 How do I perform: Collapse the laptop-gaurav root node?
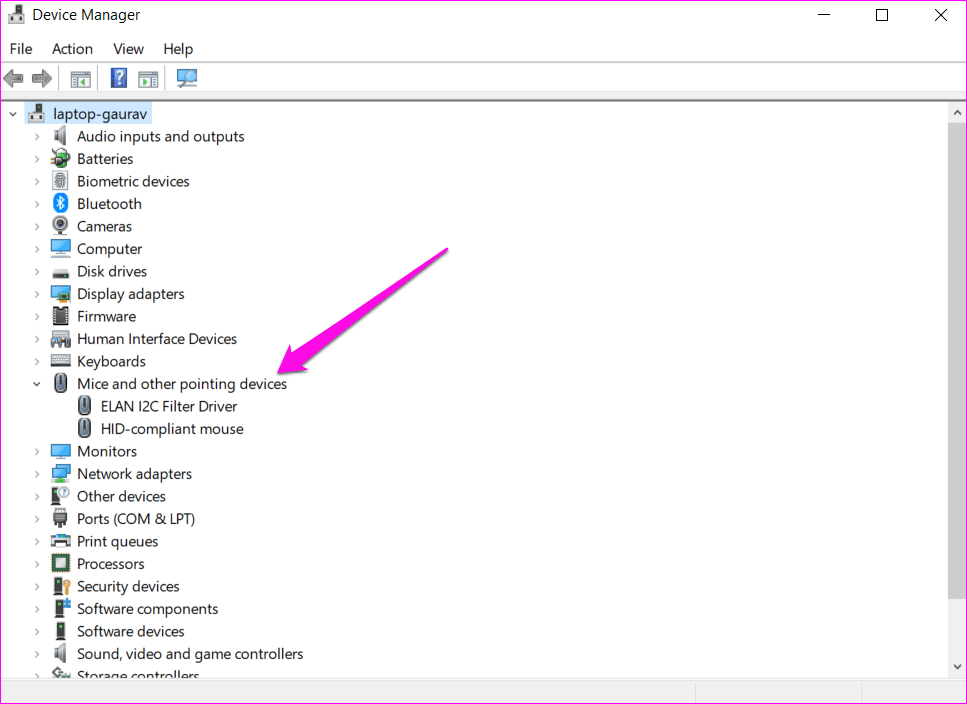pos(13,114)
